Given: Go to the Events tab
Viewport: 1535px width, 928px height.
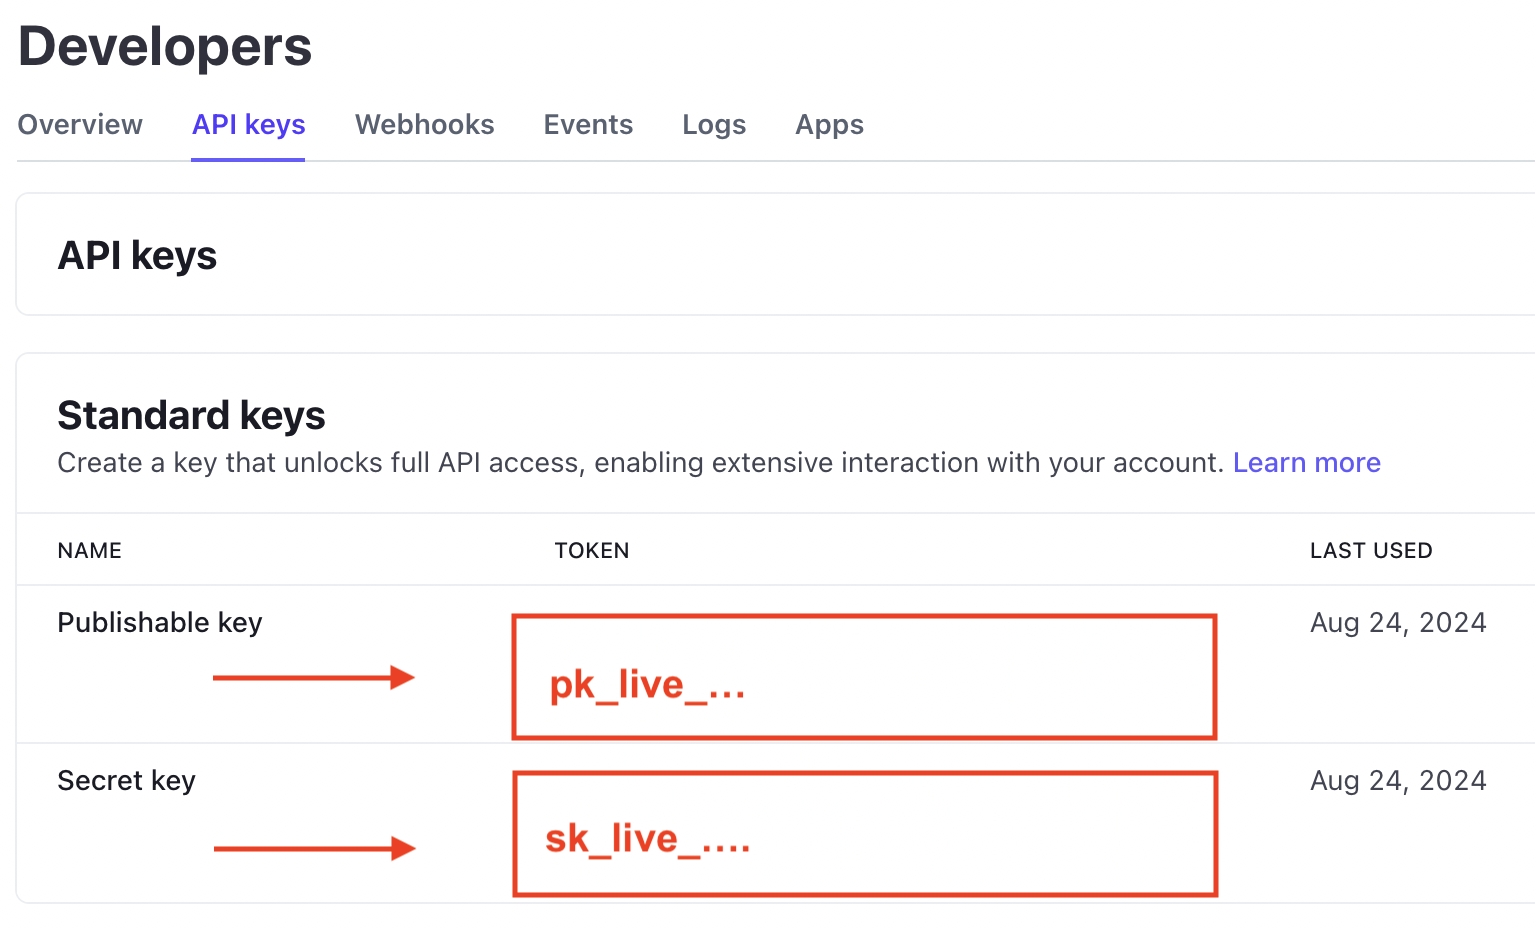Looking at the screenshot, I should pos(588,125).
